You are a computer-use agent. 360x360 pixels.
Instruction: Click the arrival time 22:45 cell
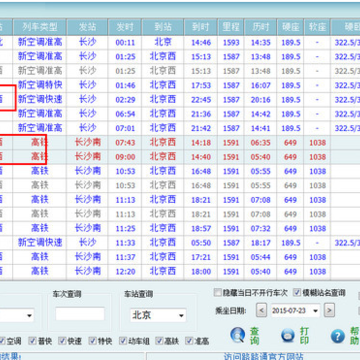click(x=201, y=100)
